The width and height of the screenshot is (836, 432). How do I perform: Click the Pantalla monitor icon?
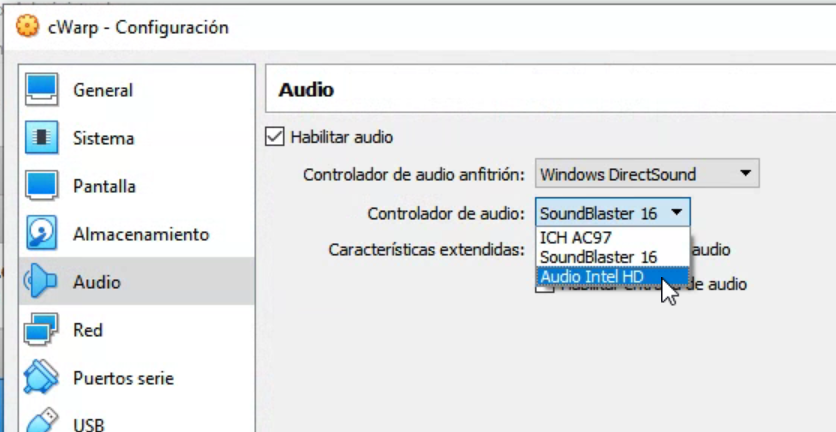42,186
